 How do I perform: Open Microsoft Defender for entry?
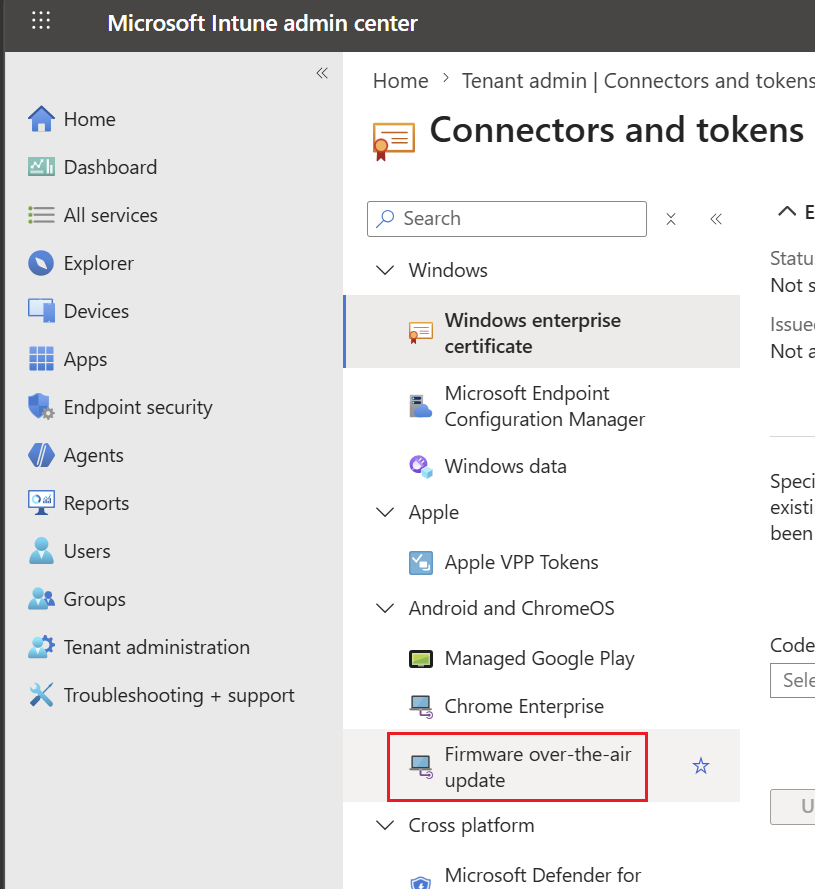(x=542, y=876)
